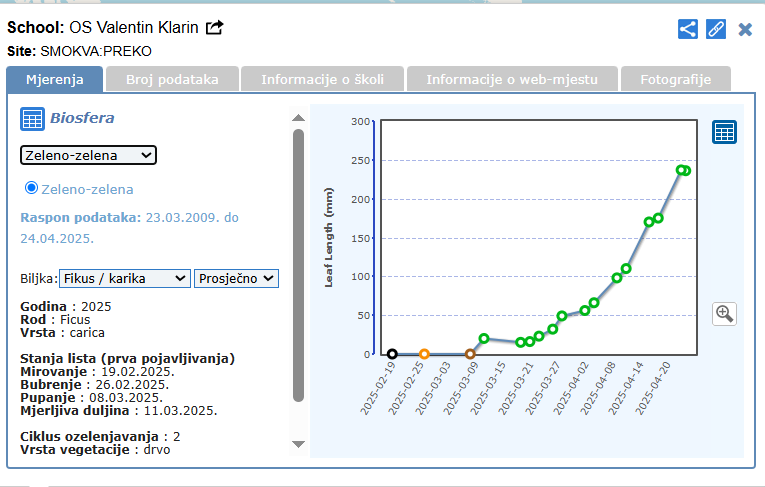
Task: Select the Informacije o web-mjestu tab
Action: pos(512,79)
